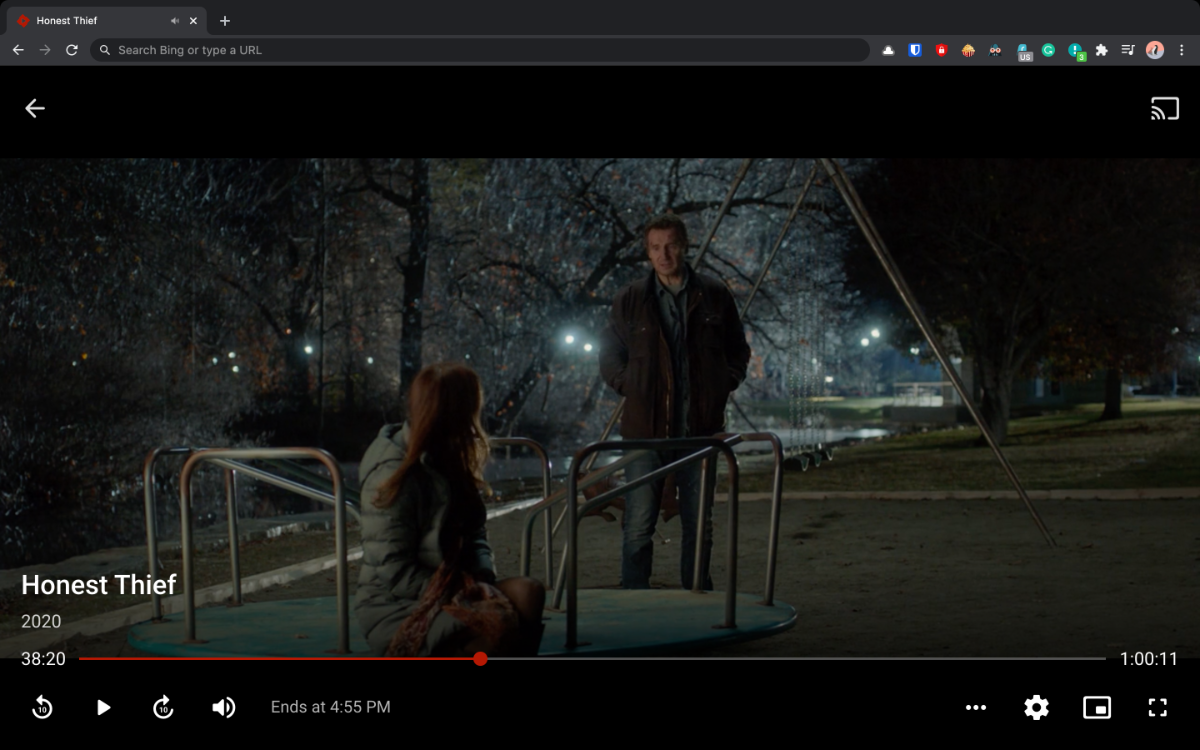1200x750 pixels.
Task: Mute the player volume
Action: coord(223,708)
